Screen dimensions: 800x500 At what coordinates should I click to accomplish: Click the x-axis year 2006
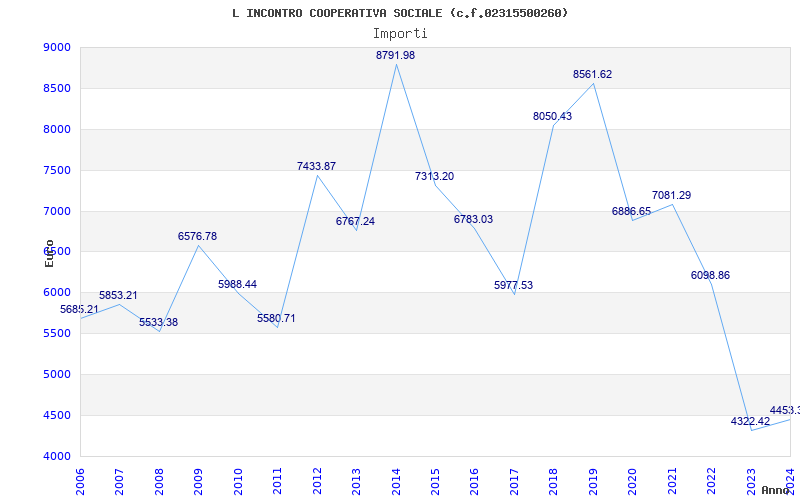click(x=80, y=481)
